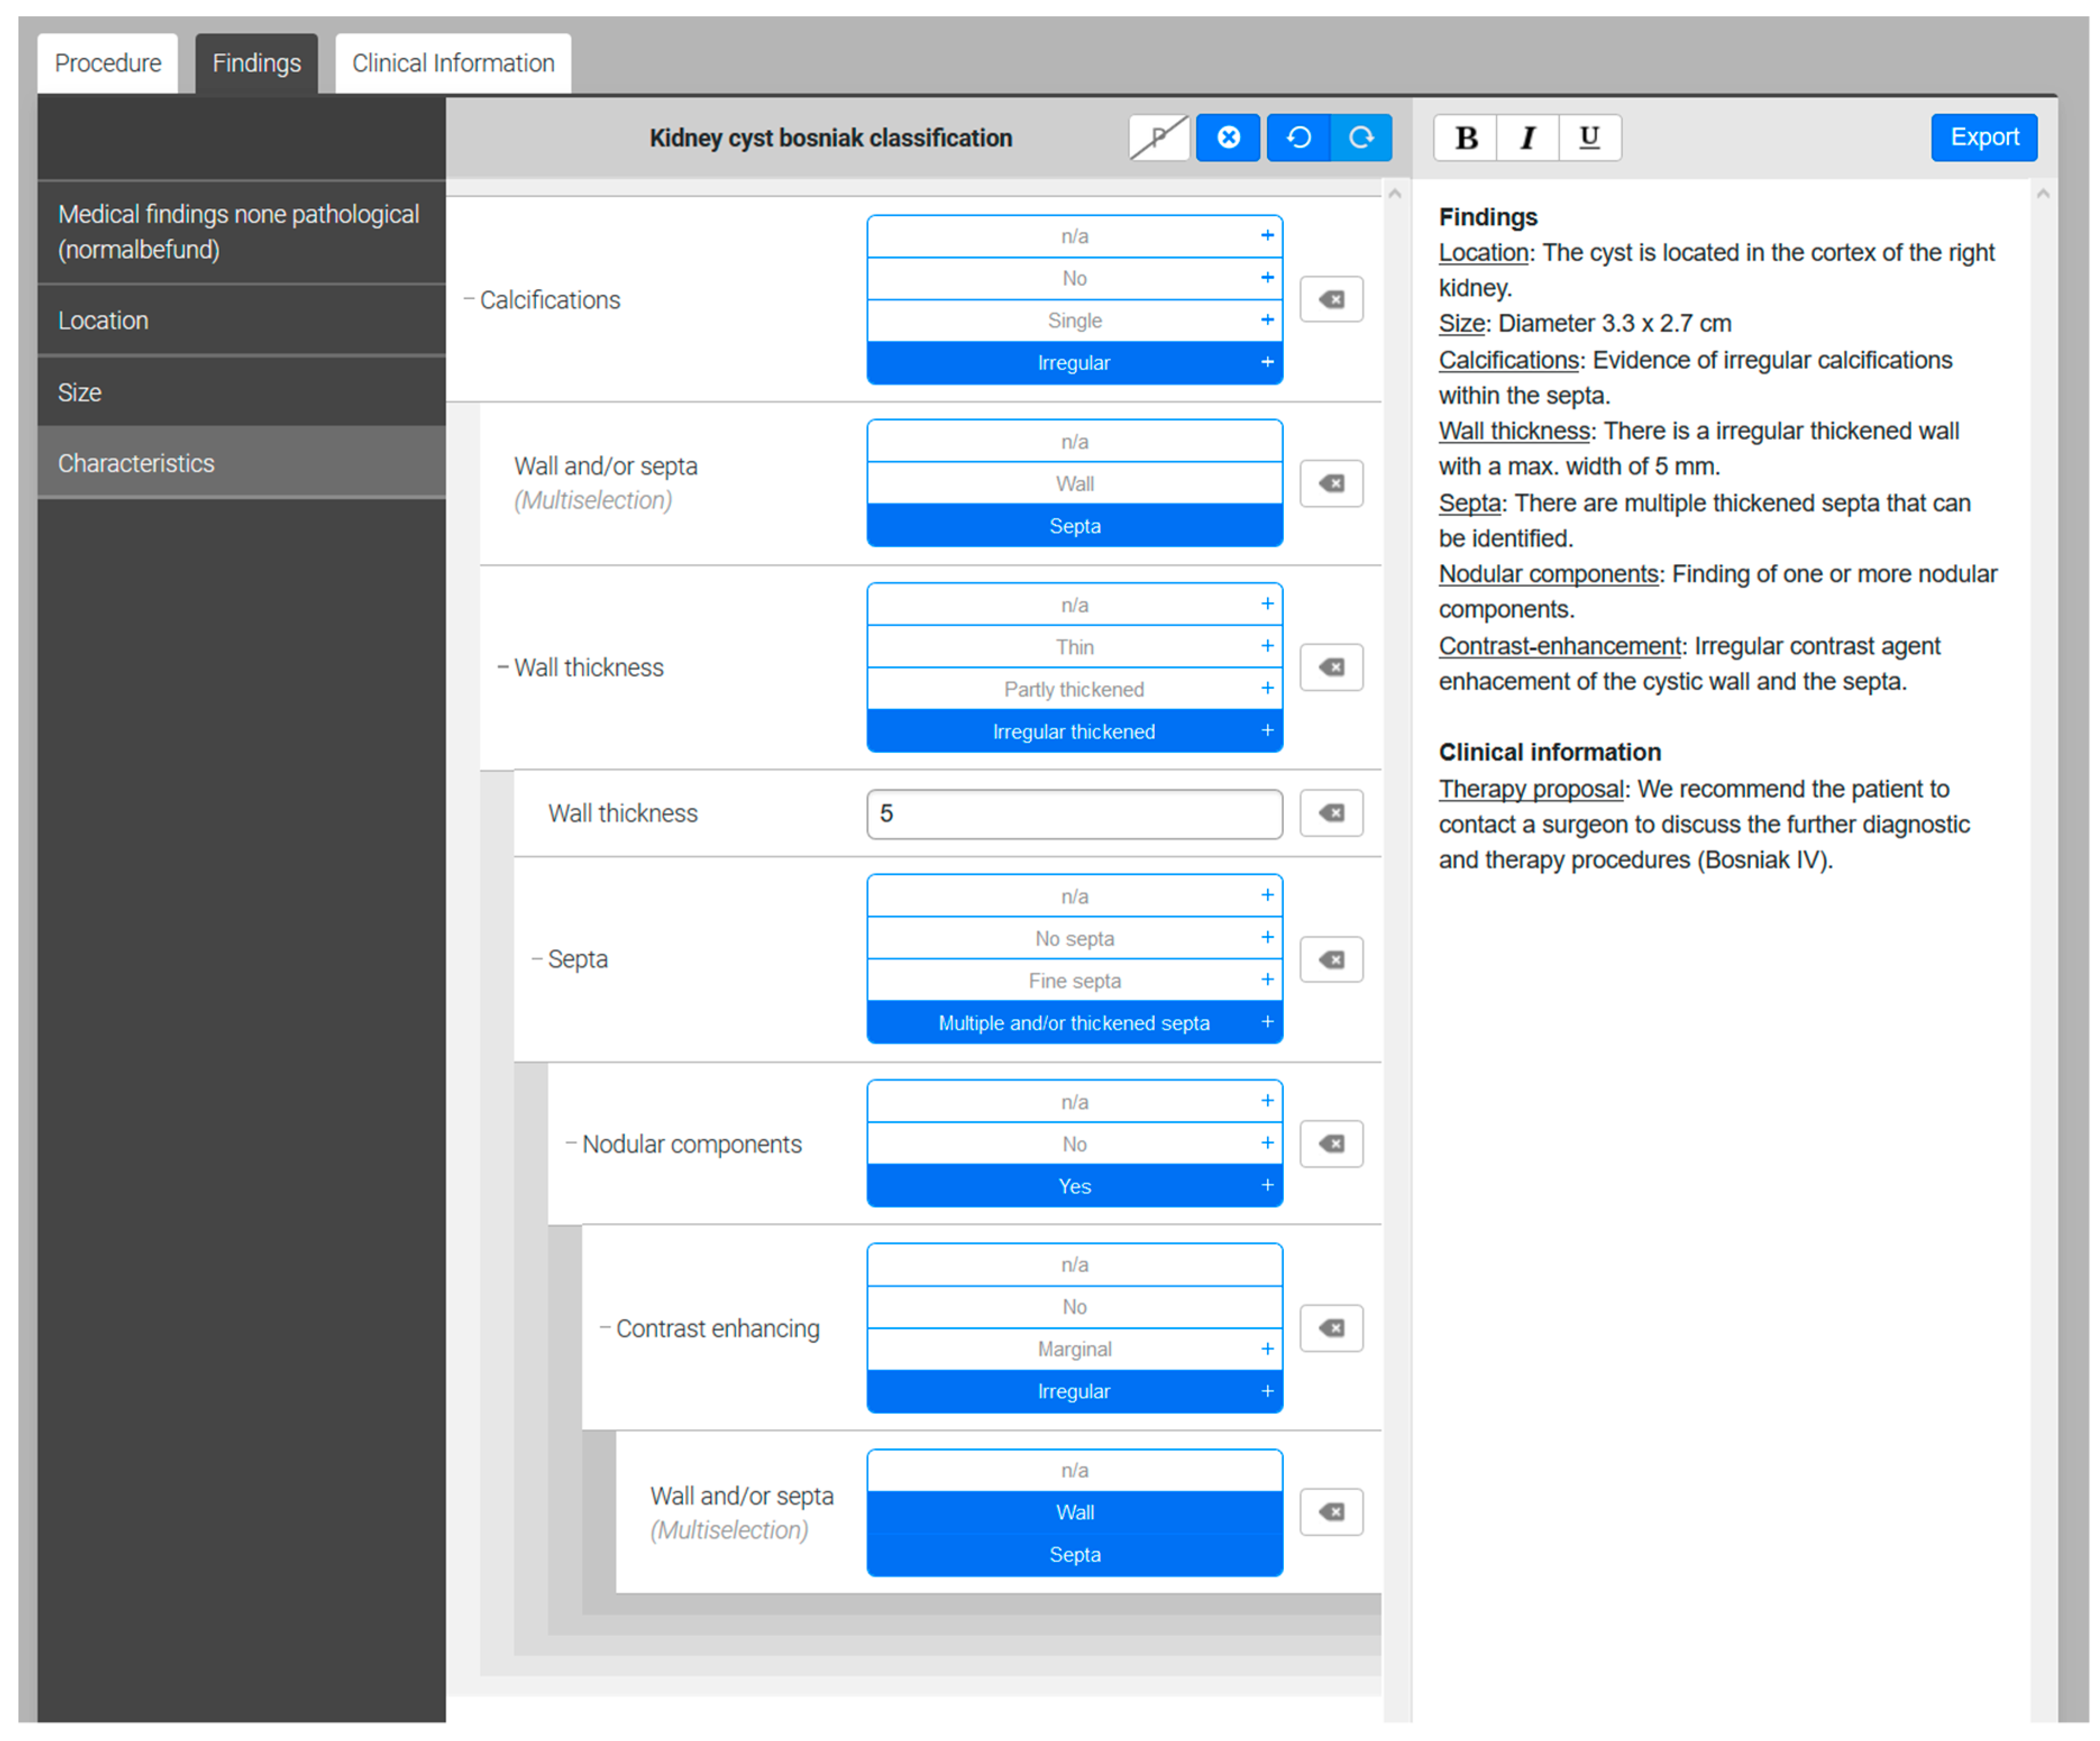
Task: Click the flag-with-slash icon next to the title
Action: 1158,138
